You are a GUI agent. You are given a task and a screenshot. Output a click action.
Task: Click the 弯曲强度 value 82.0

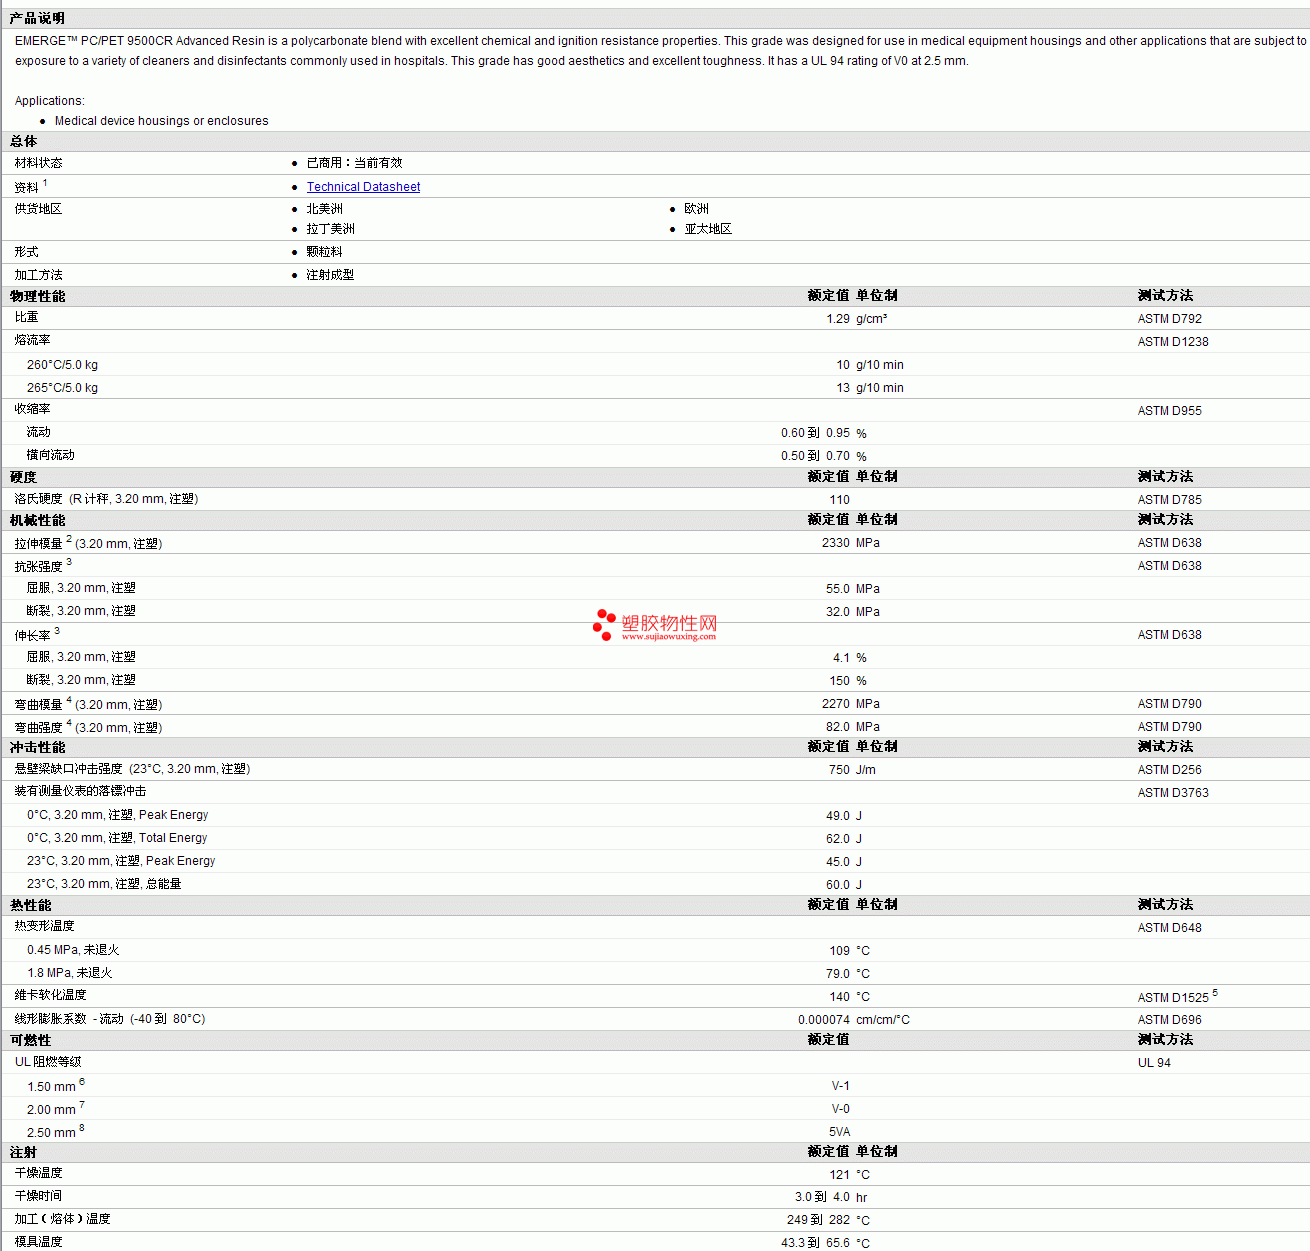point(838,727)
